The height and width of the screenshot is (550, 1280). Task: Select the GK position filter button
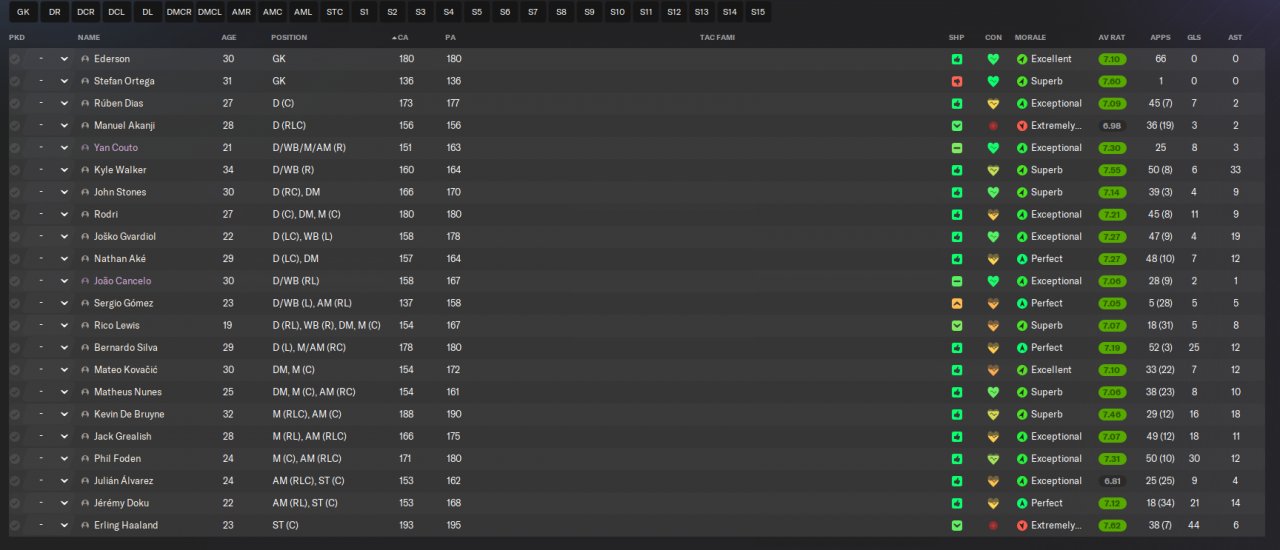(x=23, y=12)
